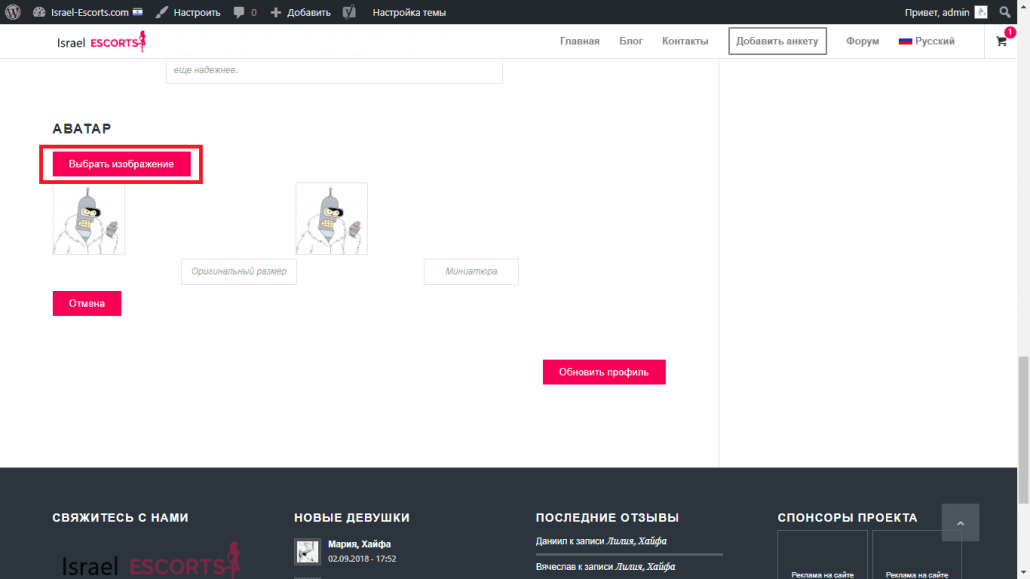Click the admin avatar in admin bar
The image size is (1030, 579).
click(x=981, y=12)
